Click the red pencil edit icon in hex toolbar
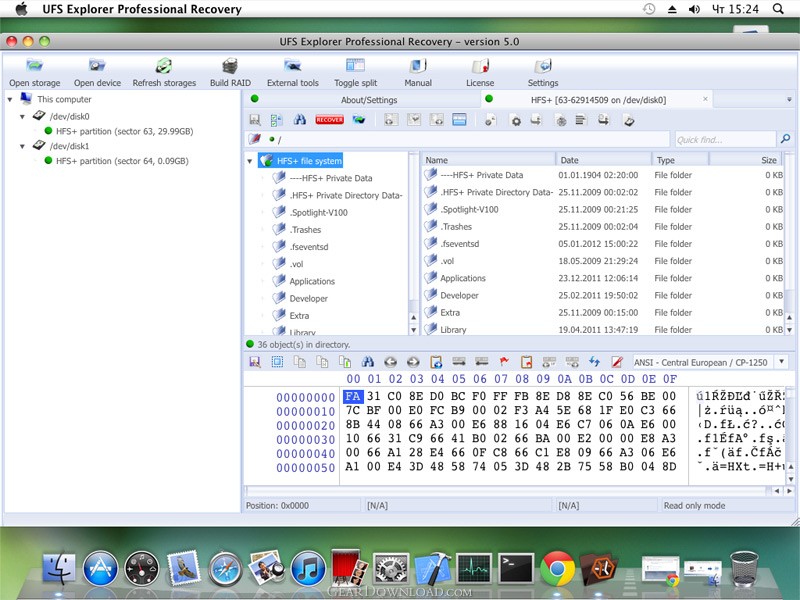800x600 pixels. click(x=617, y=362)
